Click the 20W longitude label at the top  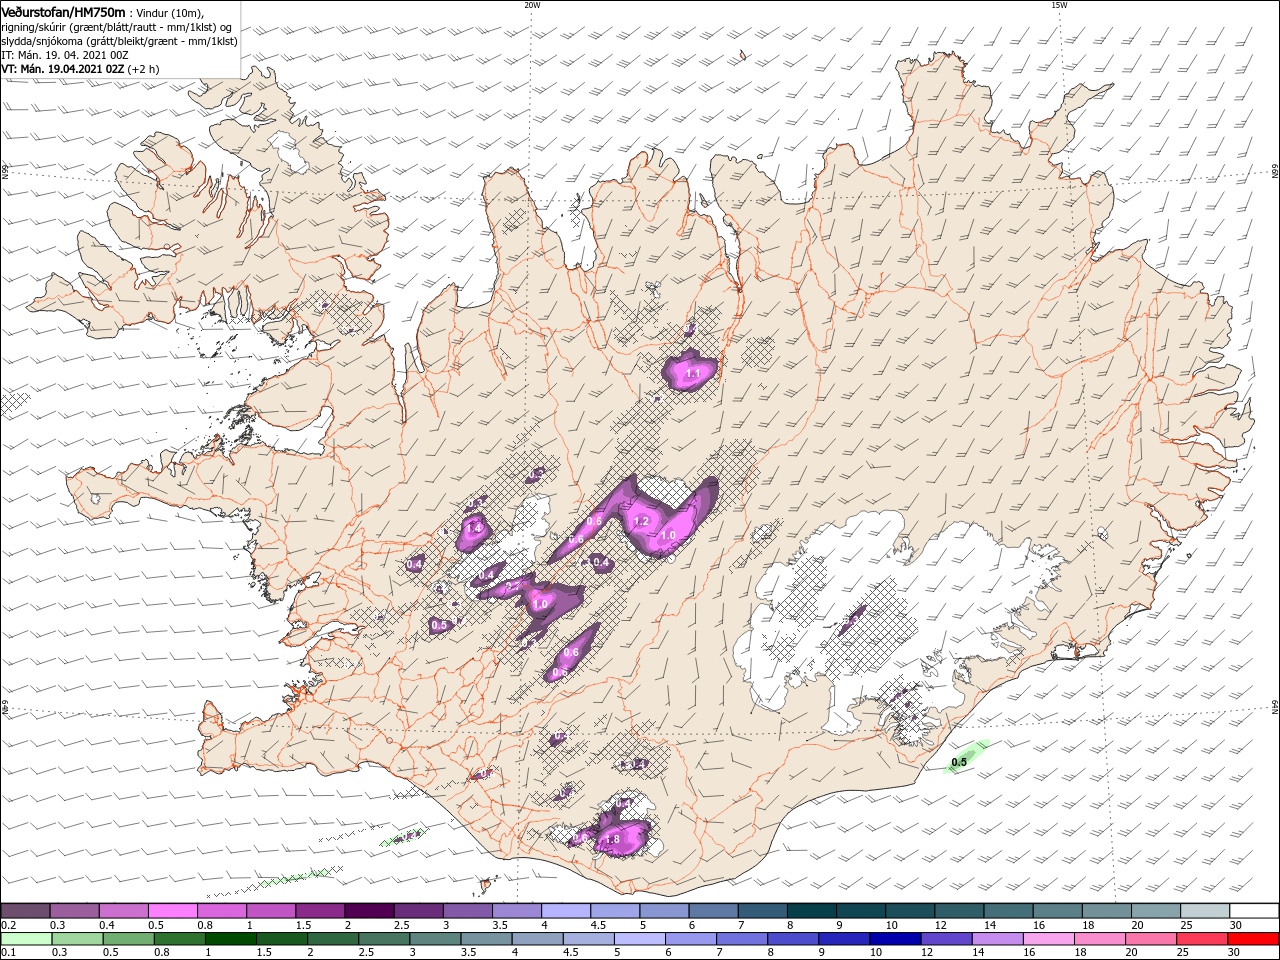coord(532,5)
